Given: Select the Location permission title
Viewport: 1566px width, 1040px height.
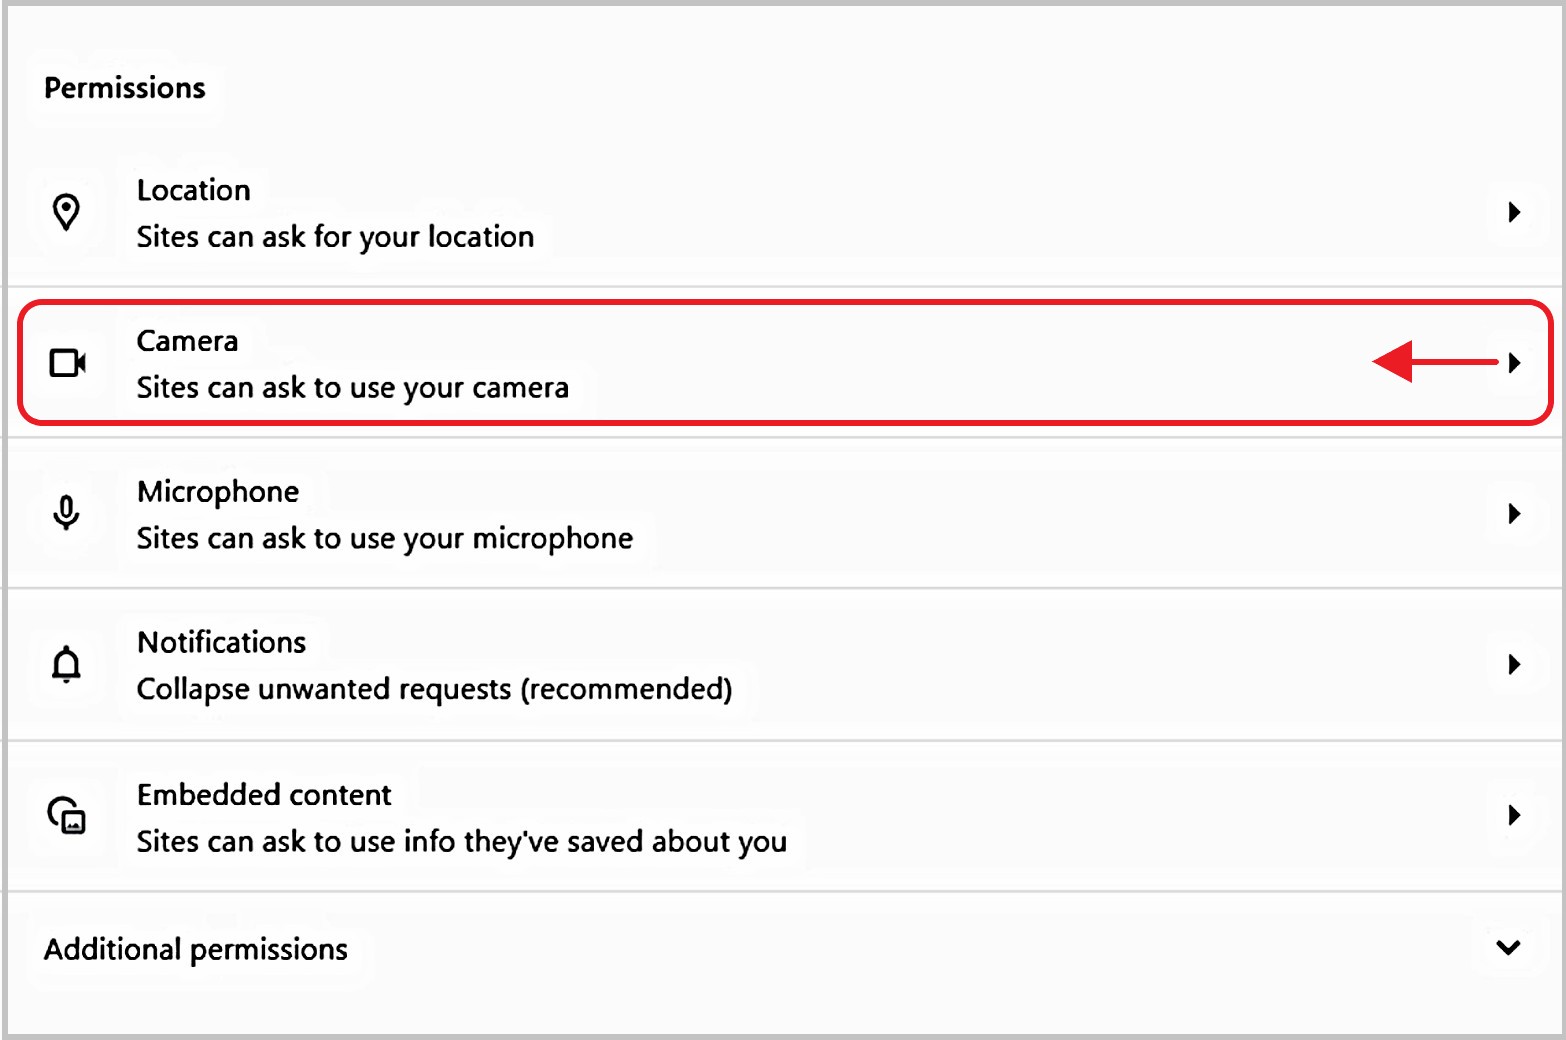Looking at the screenshot, I should pyautogui.click(x=194, y=190).
